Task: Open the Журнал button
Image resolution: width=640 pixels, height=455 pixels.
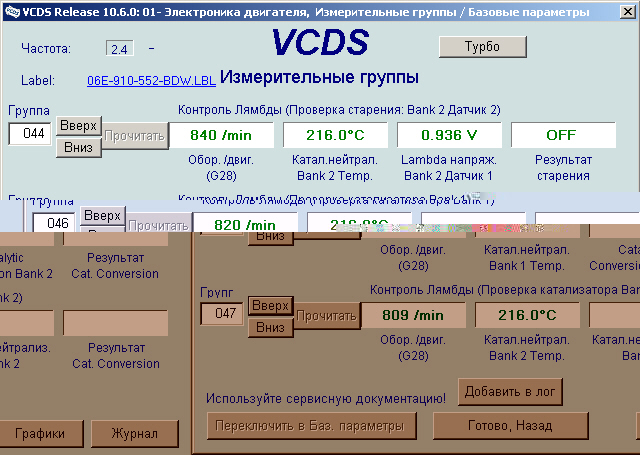Action: pyautogui.click(x=135, y=433)
